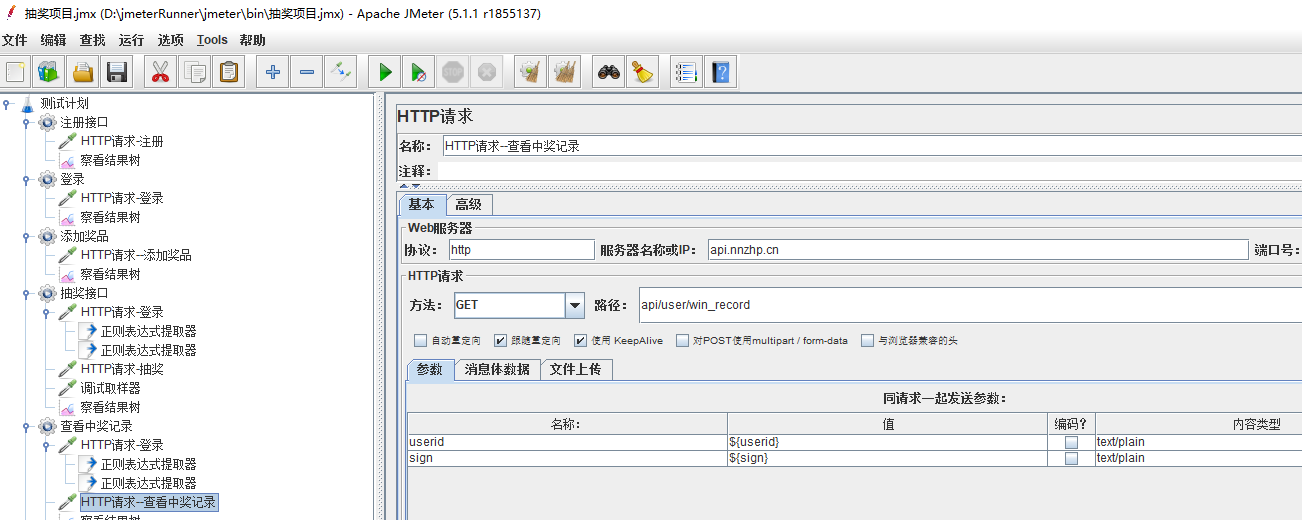Open the 运行 menu
This screenshot has height=520, width=1302.
point(132,40)
